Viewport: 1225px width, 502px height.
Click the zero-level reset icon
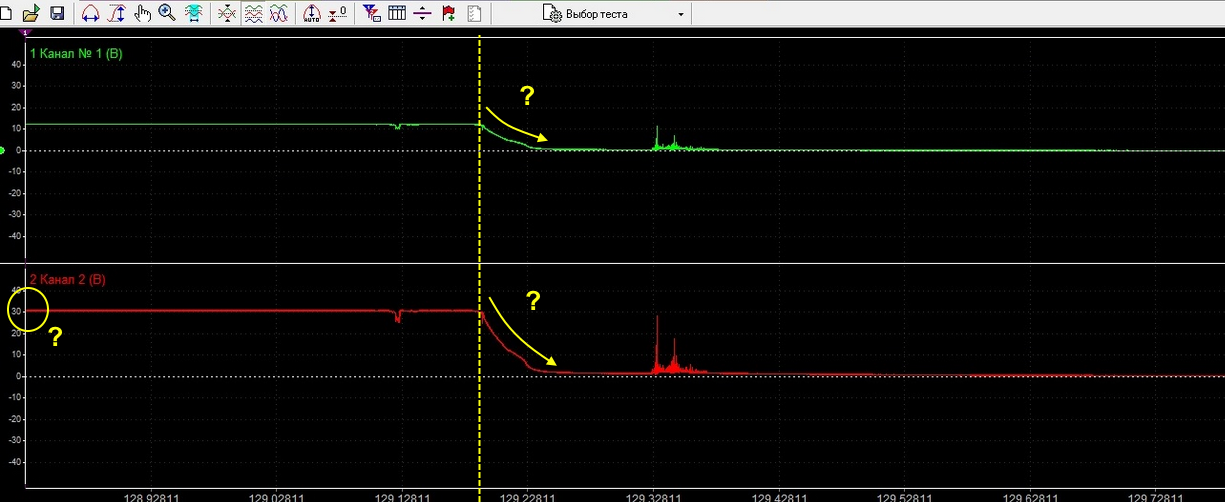pyautogui.click(x=338, y=13)
